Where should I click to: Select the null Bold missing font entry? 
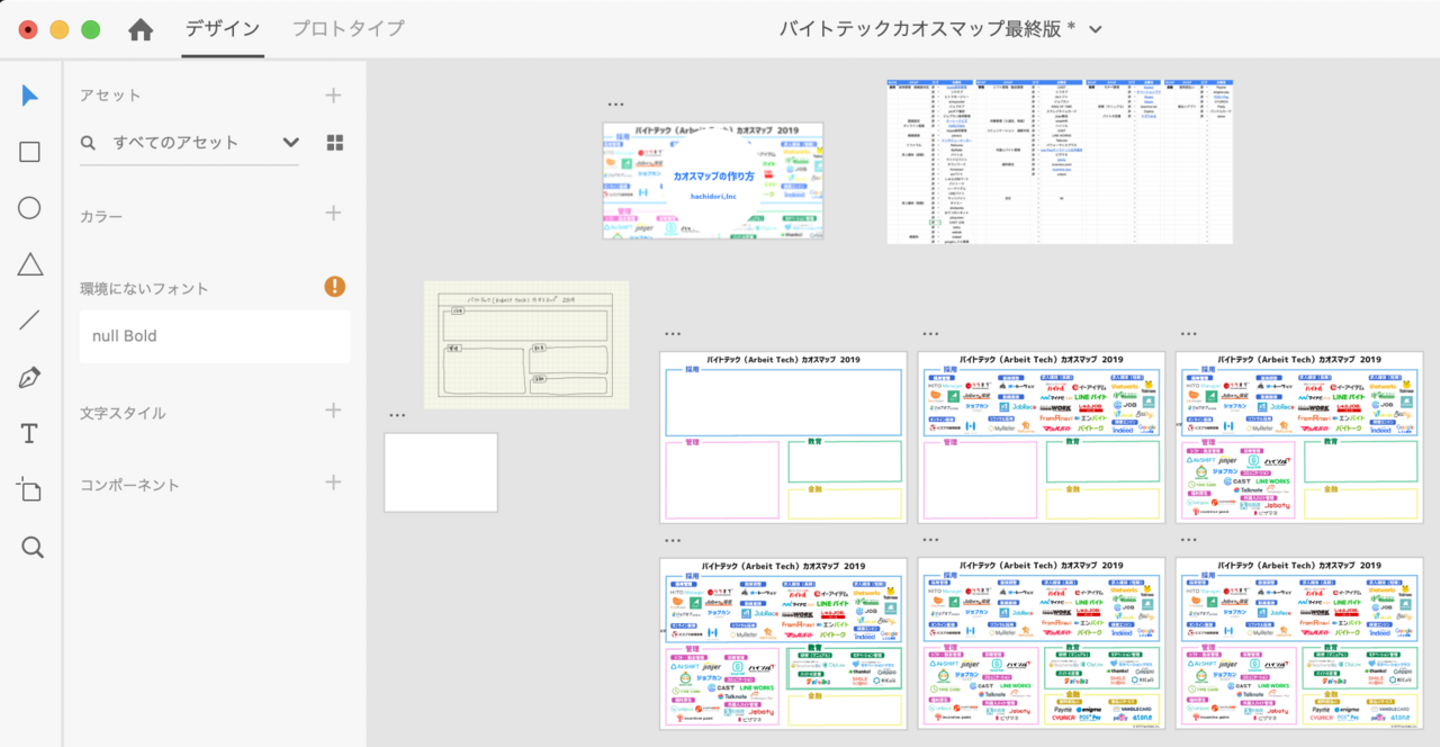[x=215, y=336]
